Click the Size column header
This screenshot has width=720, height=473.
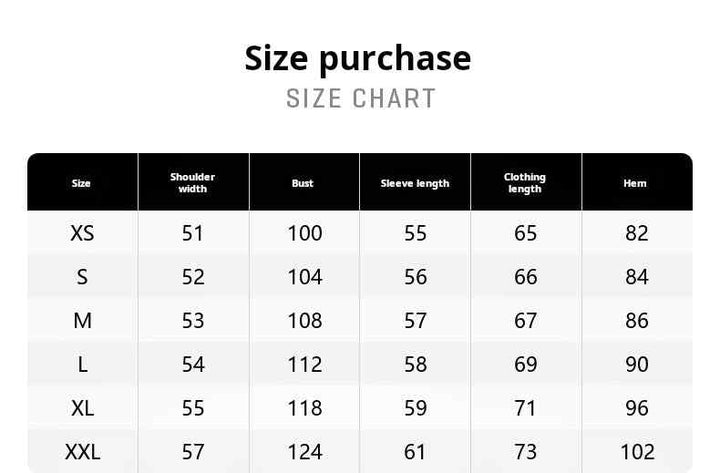click(81, 183)
